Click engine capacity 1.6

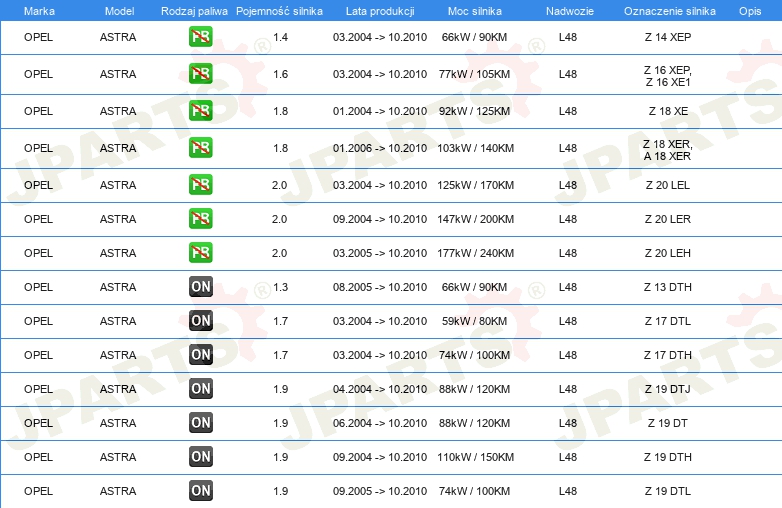(280, 74)
